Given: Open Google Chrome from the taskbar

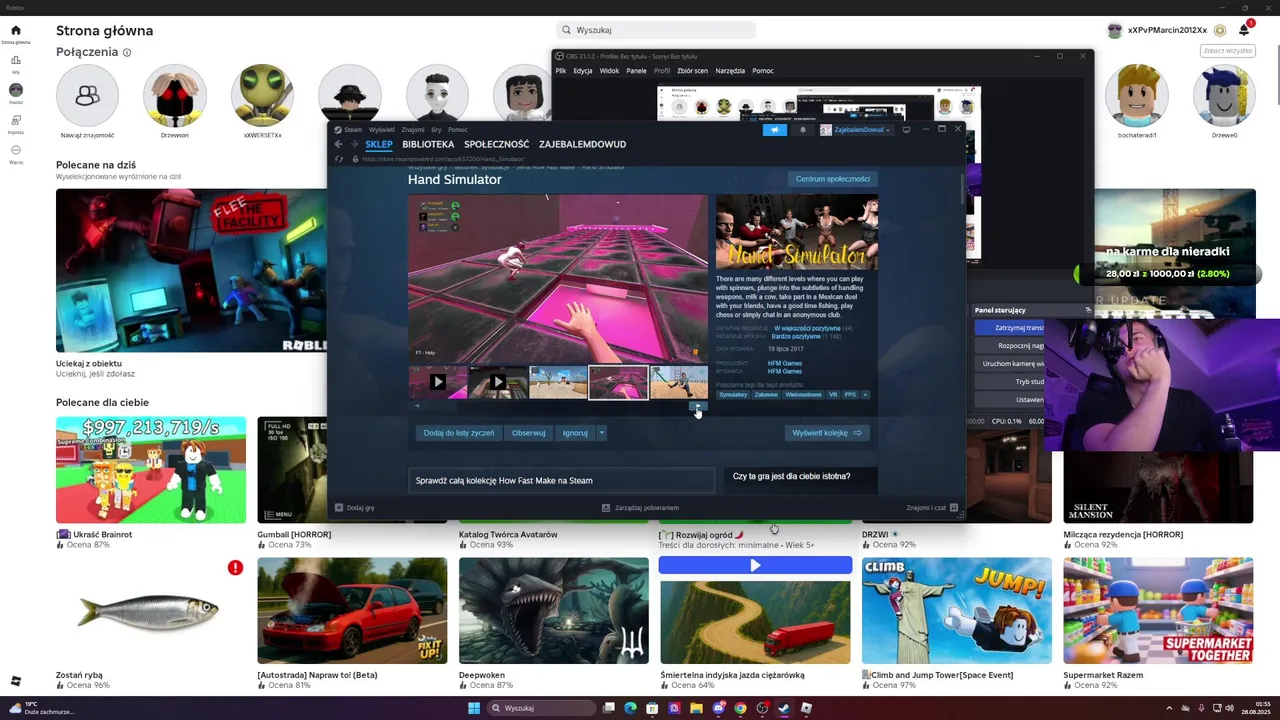Looking at the screenshot, I should [x=740, y=708].
